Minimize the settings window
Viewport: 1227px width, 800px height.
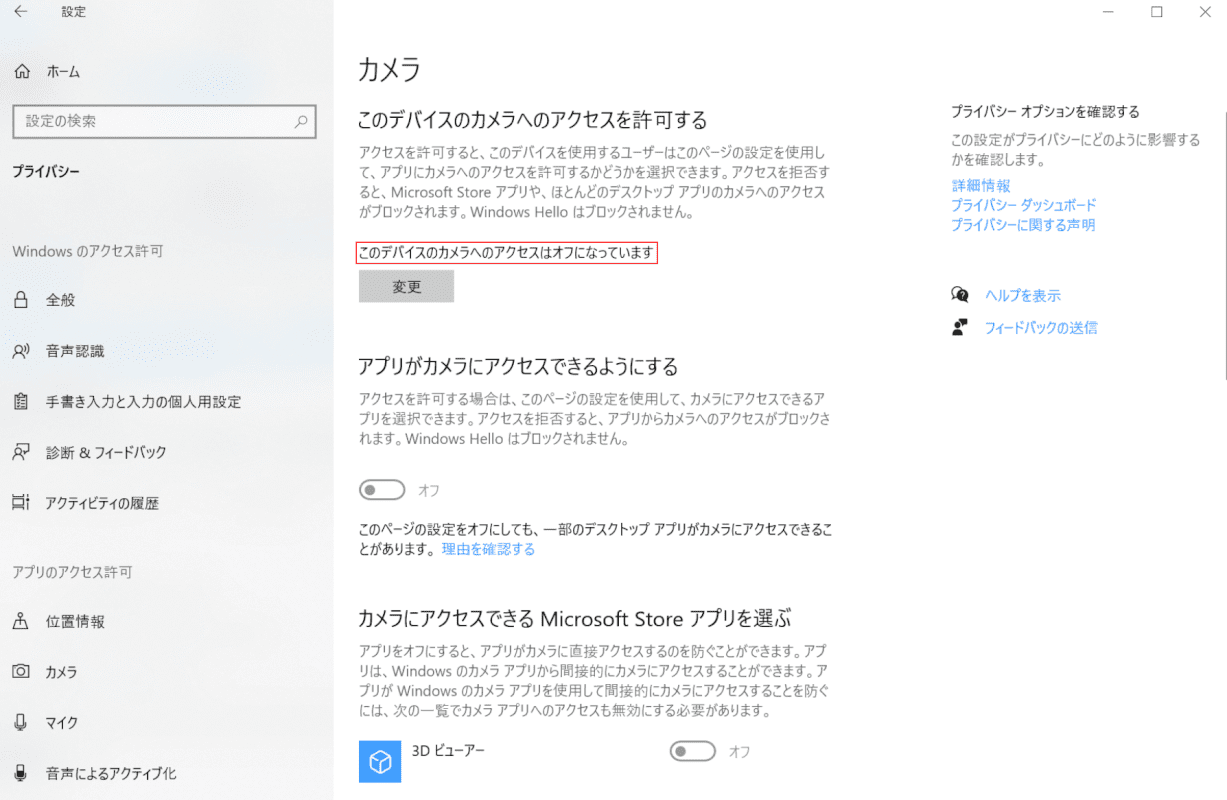[x=1108, y=12]
